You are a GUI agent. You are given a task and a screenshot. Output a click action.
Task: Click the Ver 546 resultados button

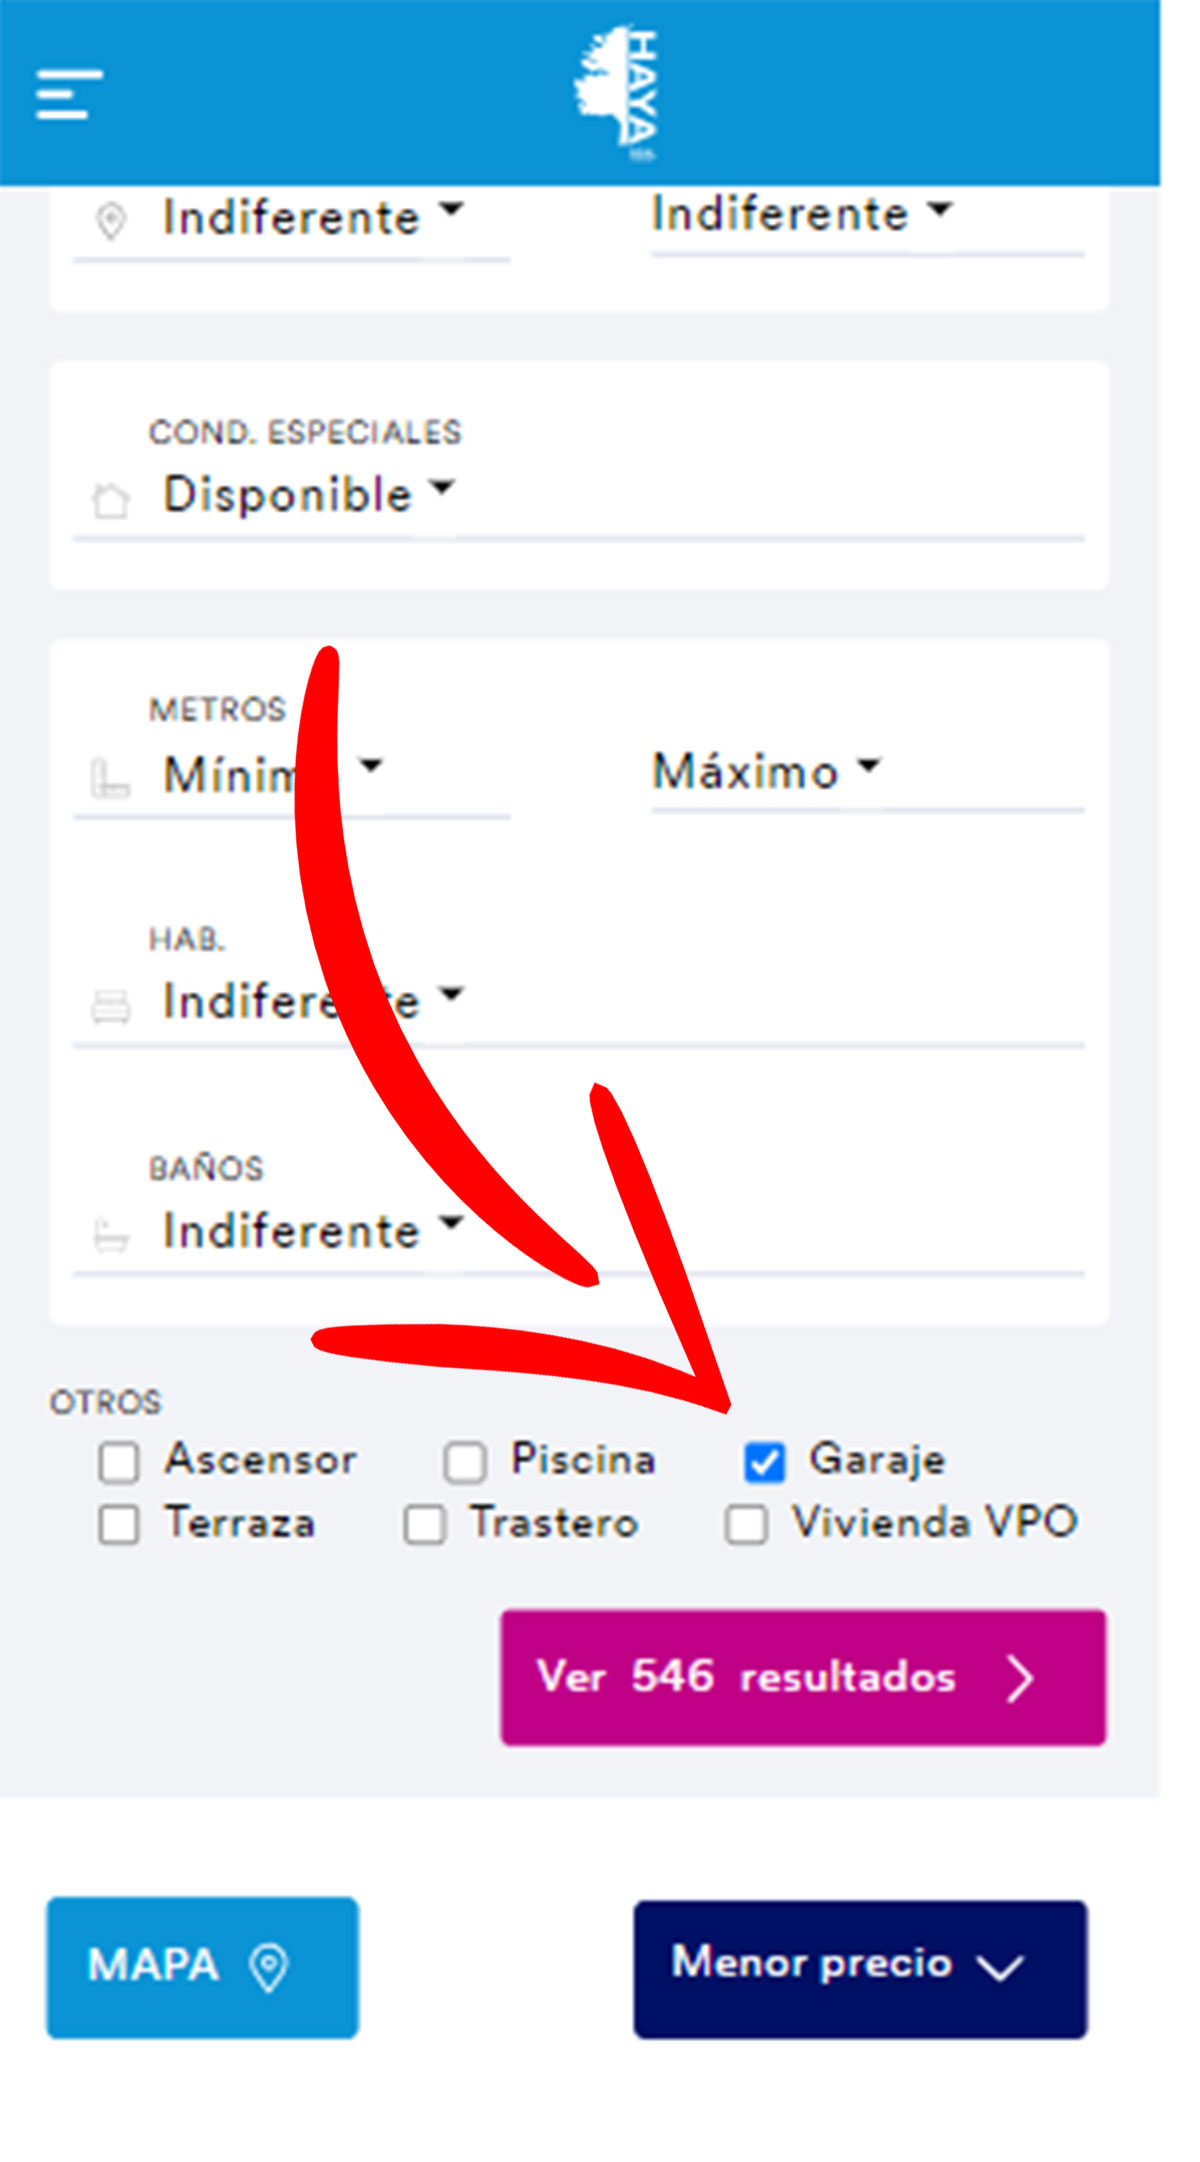point(803,1677)
